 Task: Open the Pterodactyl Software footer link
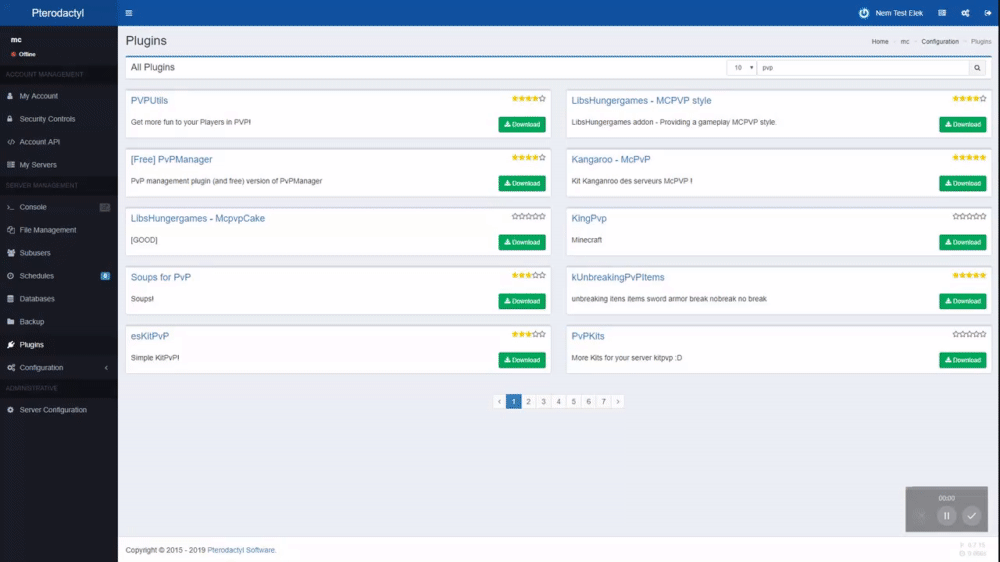tap(241, 550)
